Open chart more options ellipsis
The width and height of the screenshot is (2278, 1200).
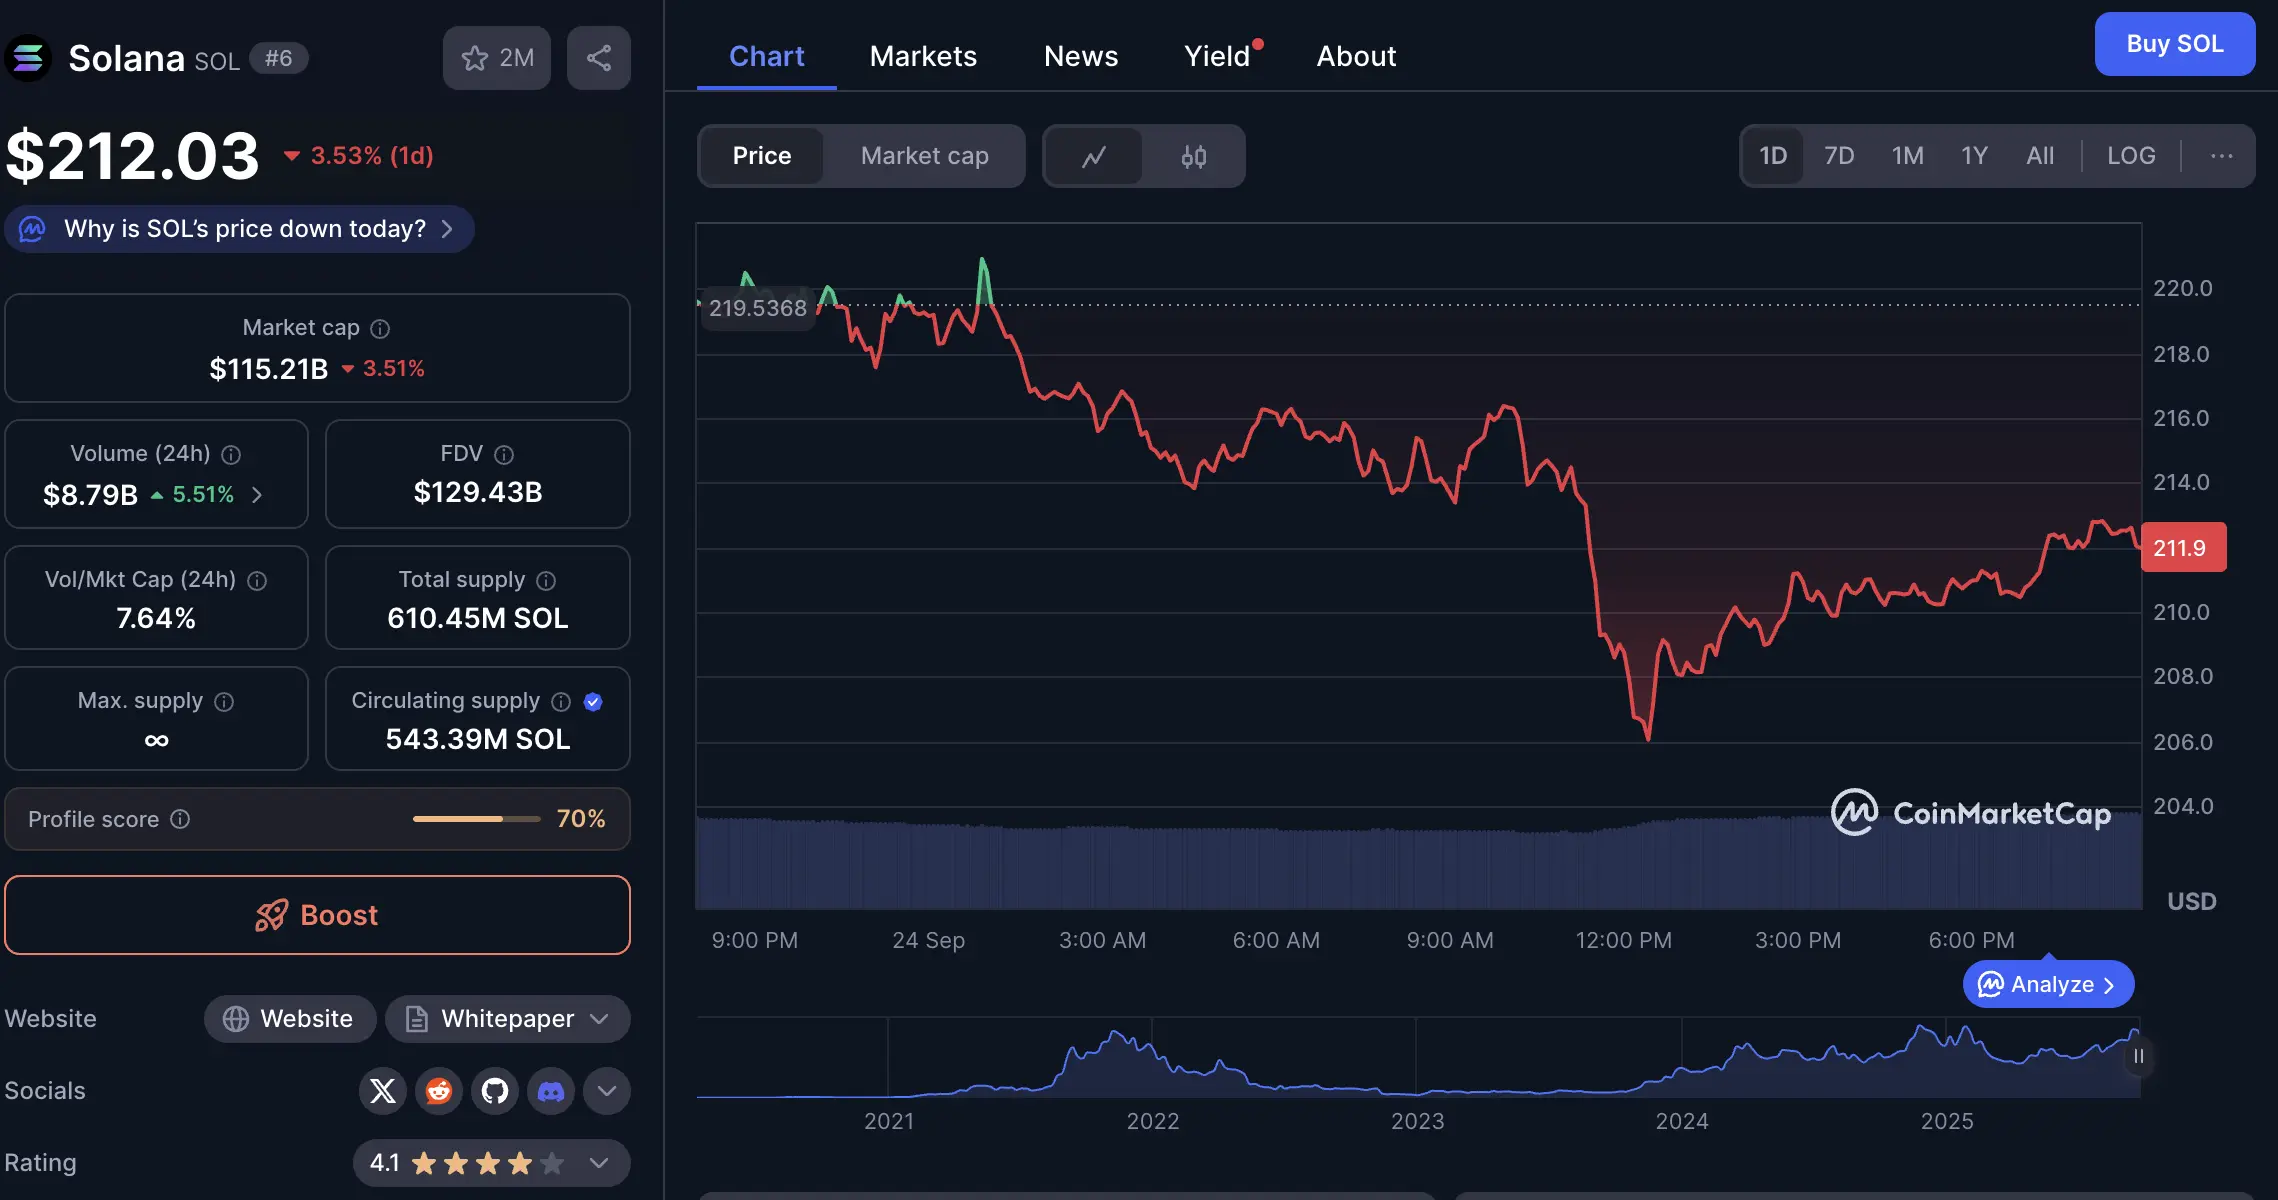[x=2221, y=156]
